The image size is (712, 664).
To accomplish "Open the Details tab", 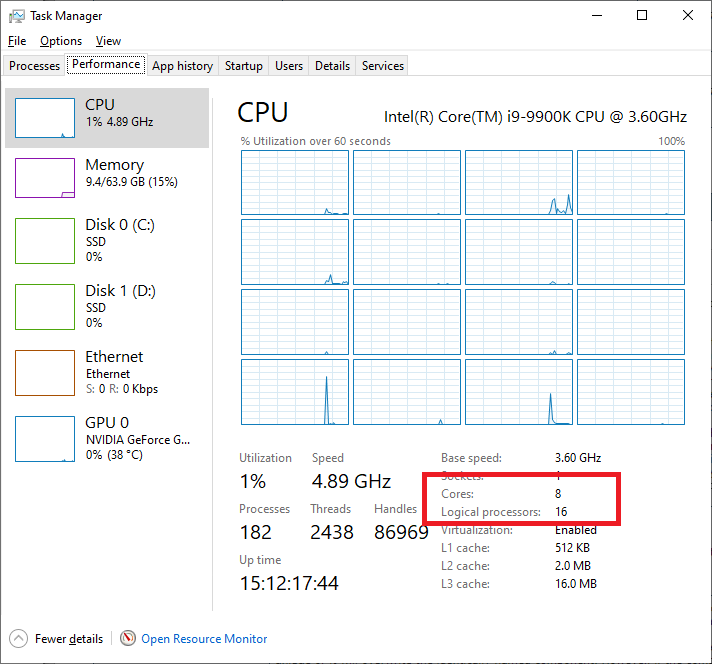I will coord(332,66).
